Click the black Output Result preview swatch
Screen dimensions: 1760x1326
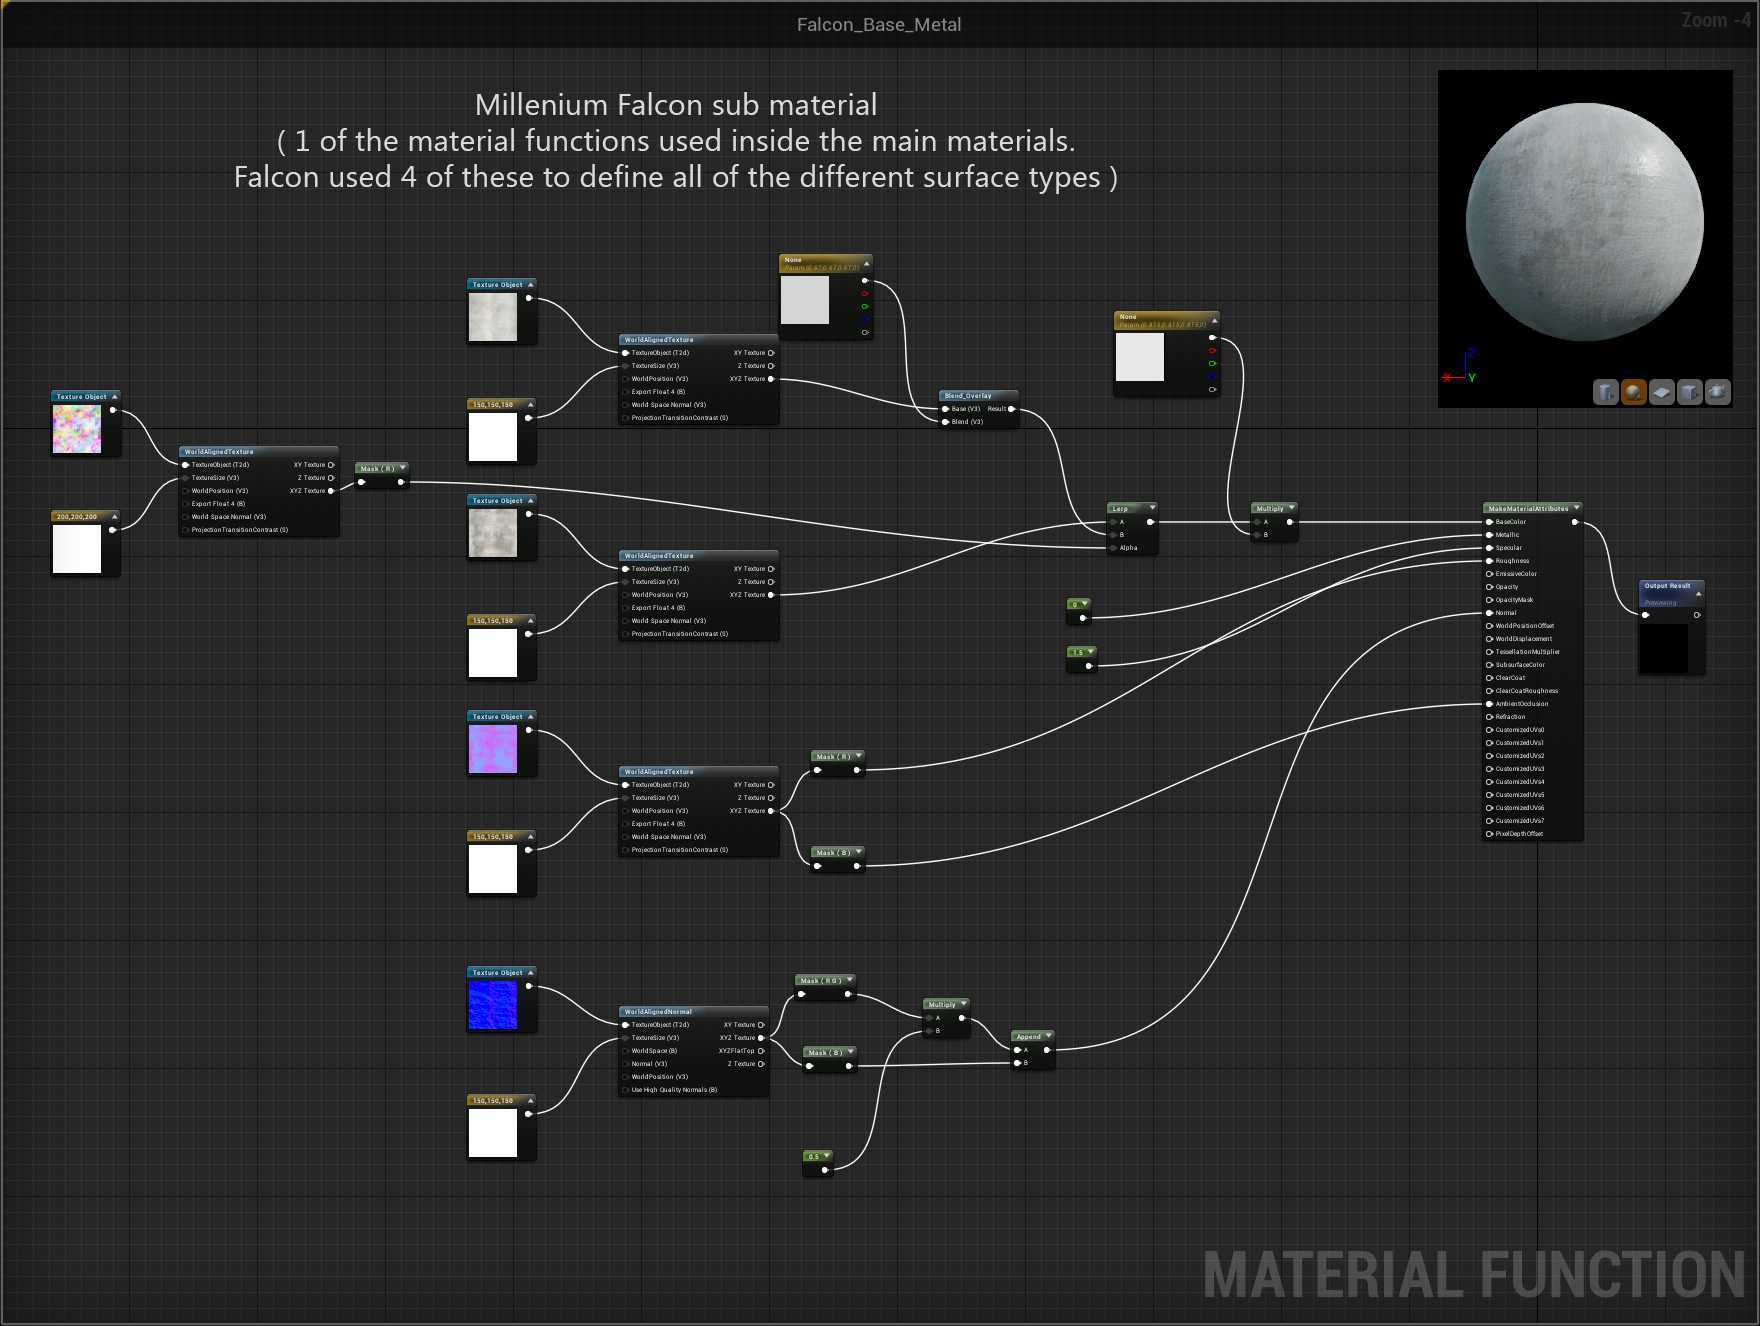point(1664,647)
